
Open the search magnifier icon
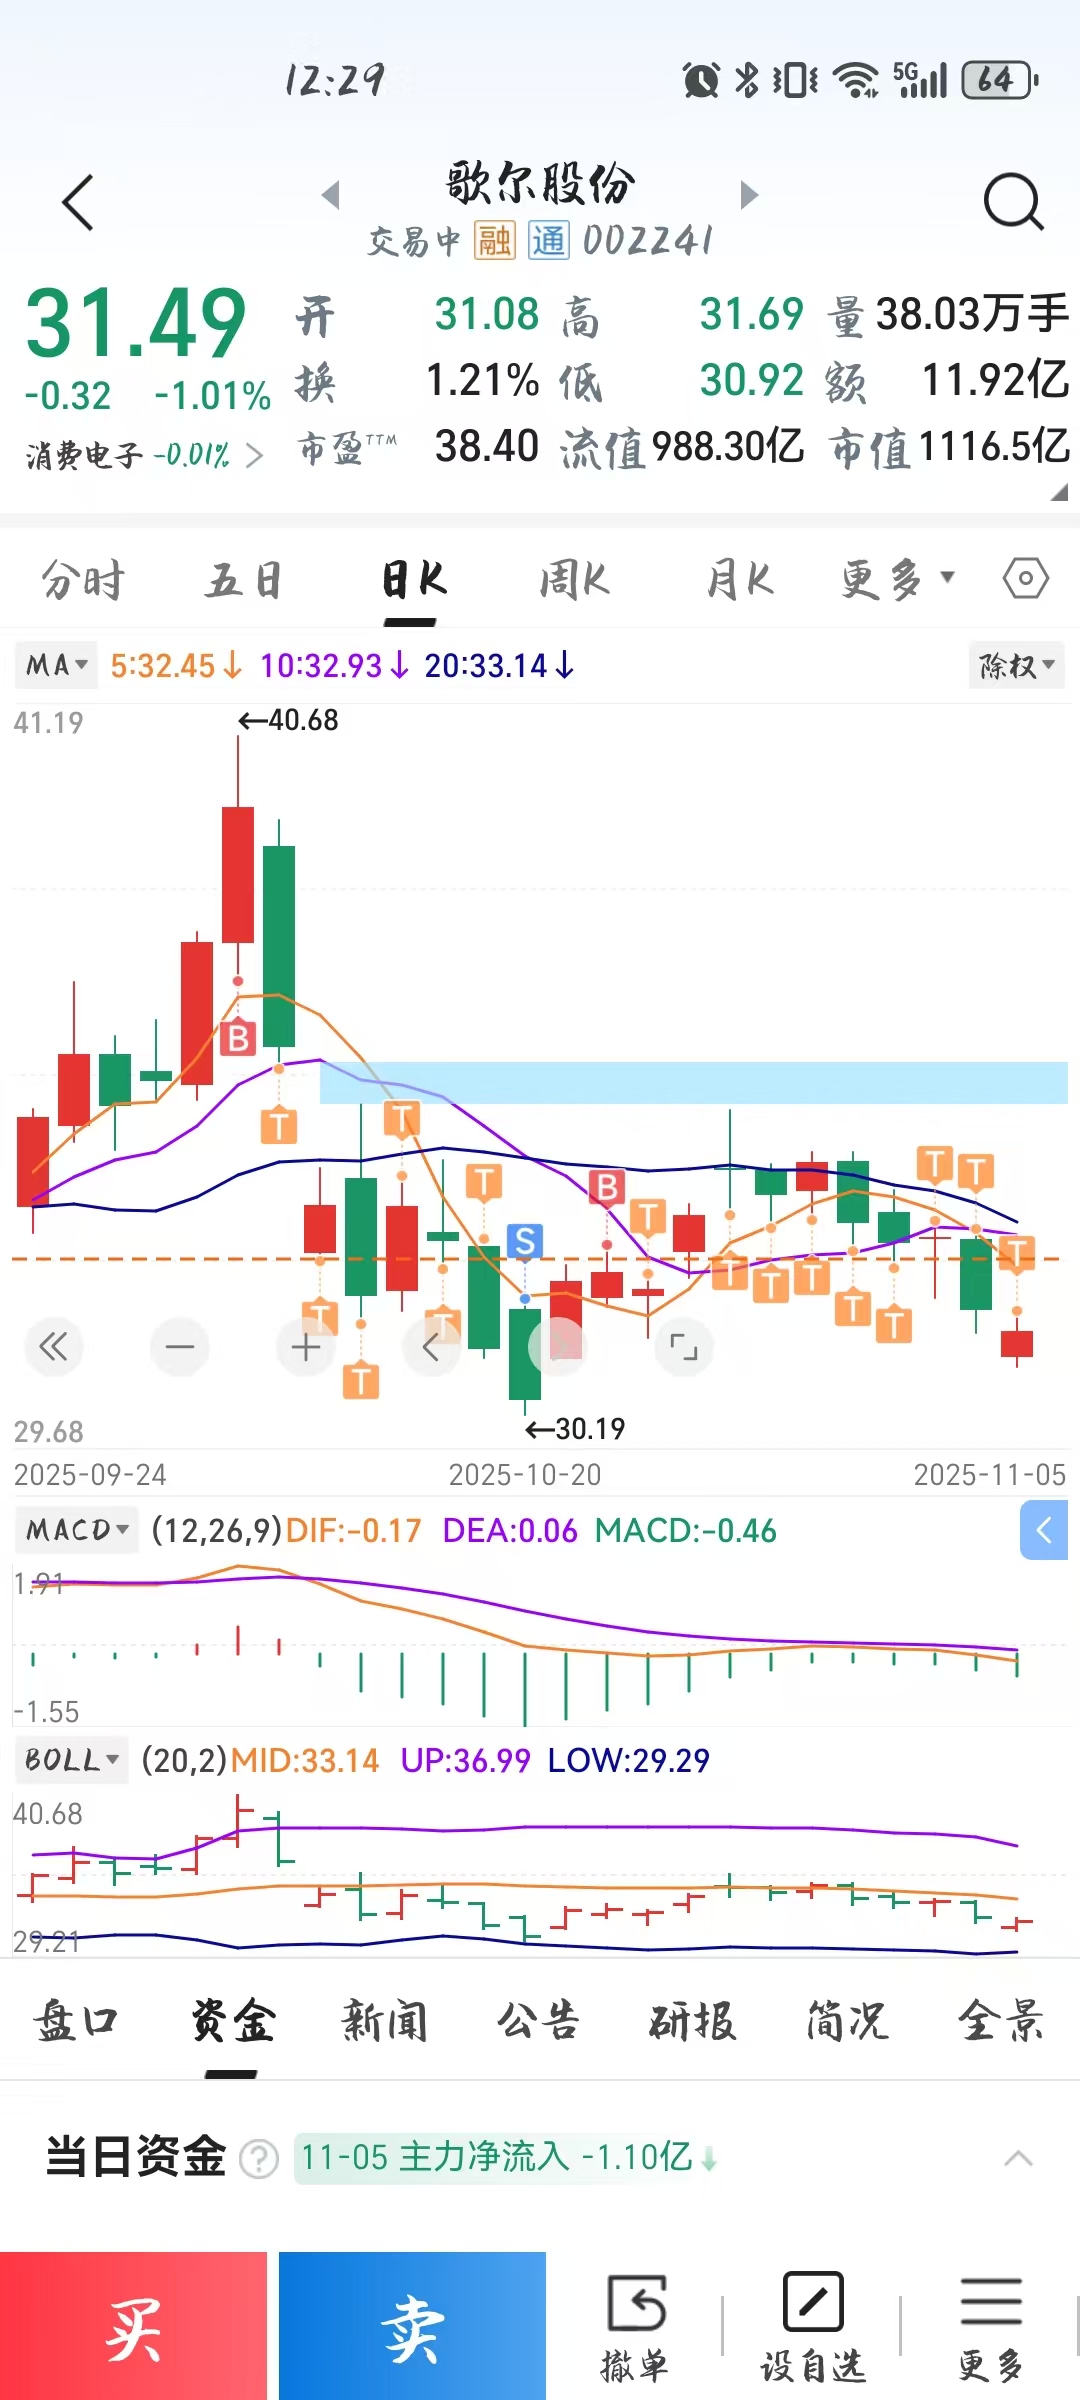click(1013, 202)
